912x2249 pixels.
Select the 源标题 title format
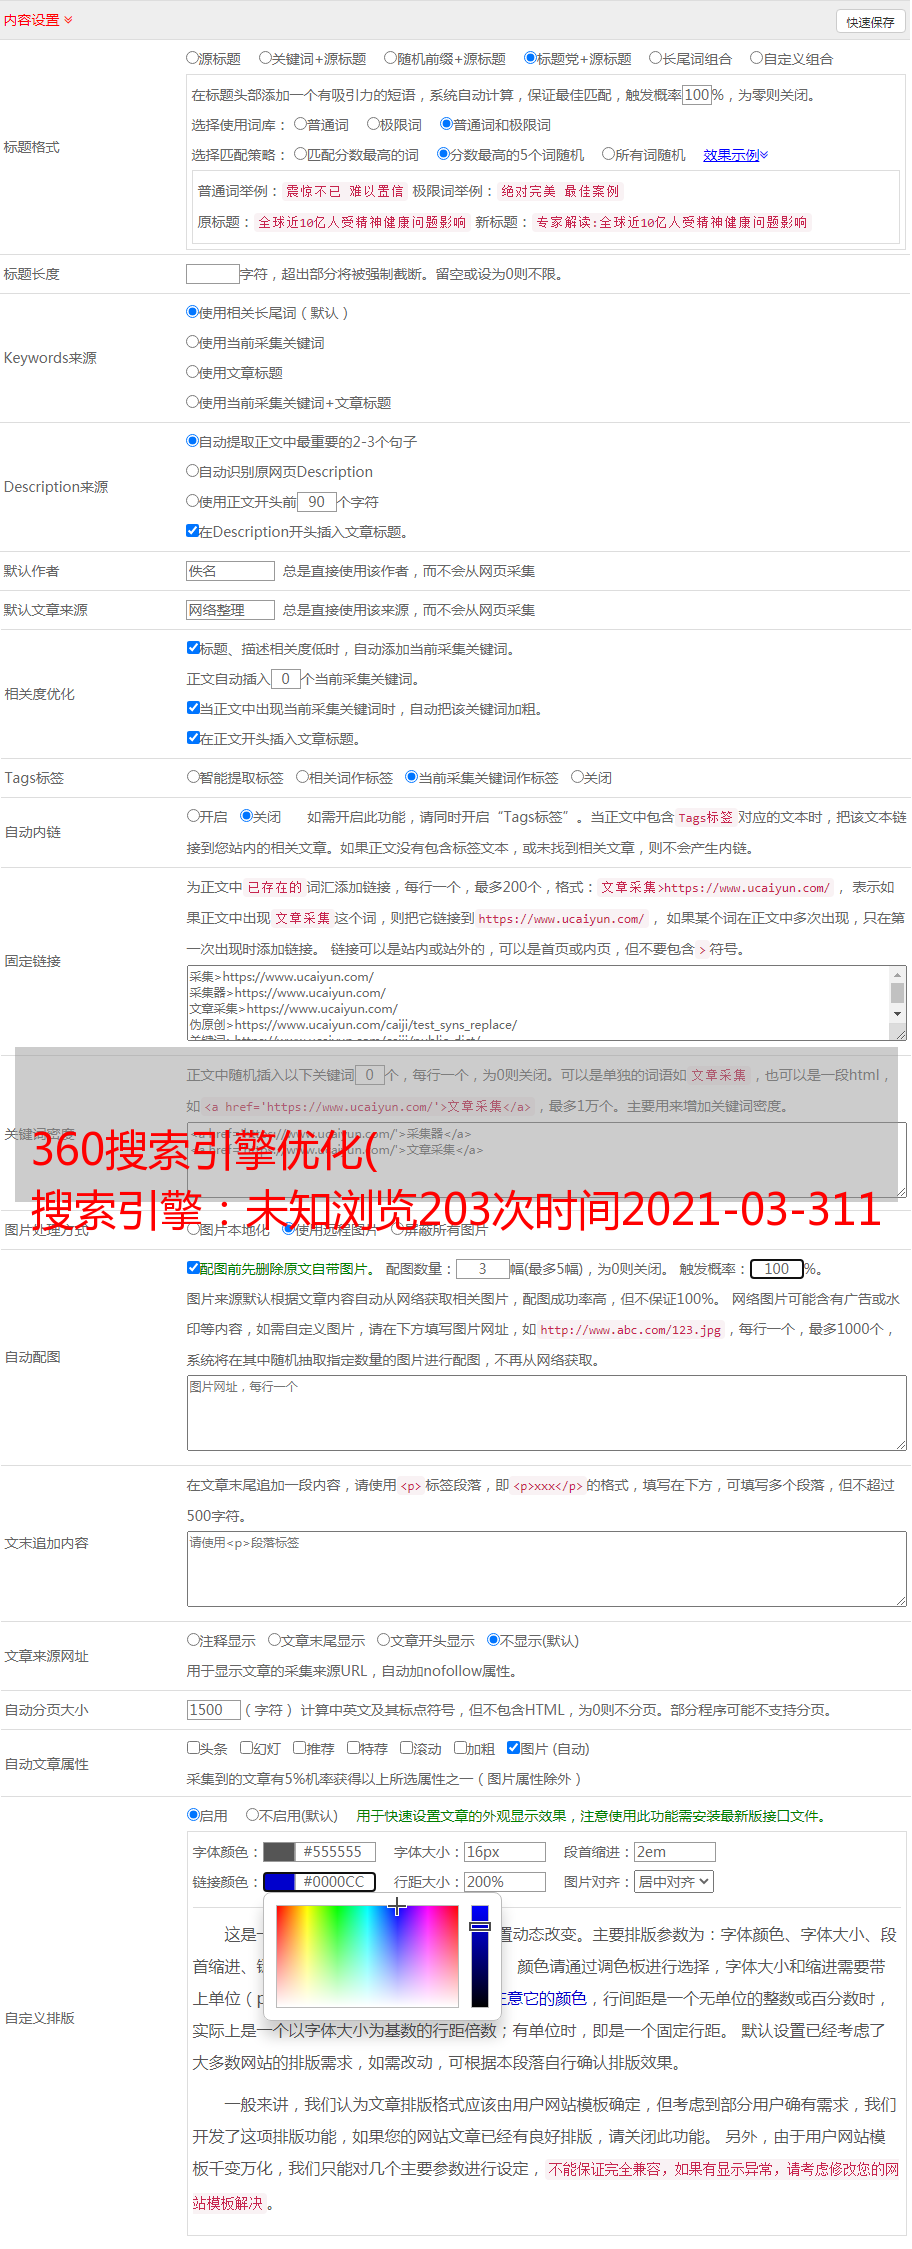(x=193, y=58)
